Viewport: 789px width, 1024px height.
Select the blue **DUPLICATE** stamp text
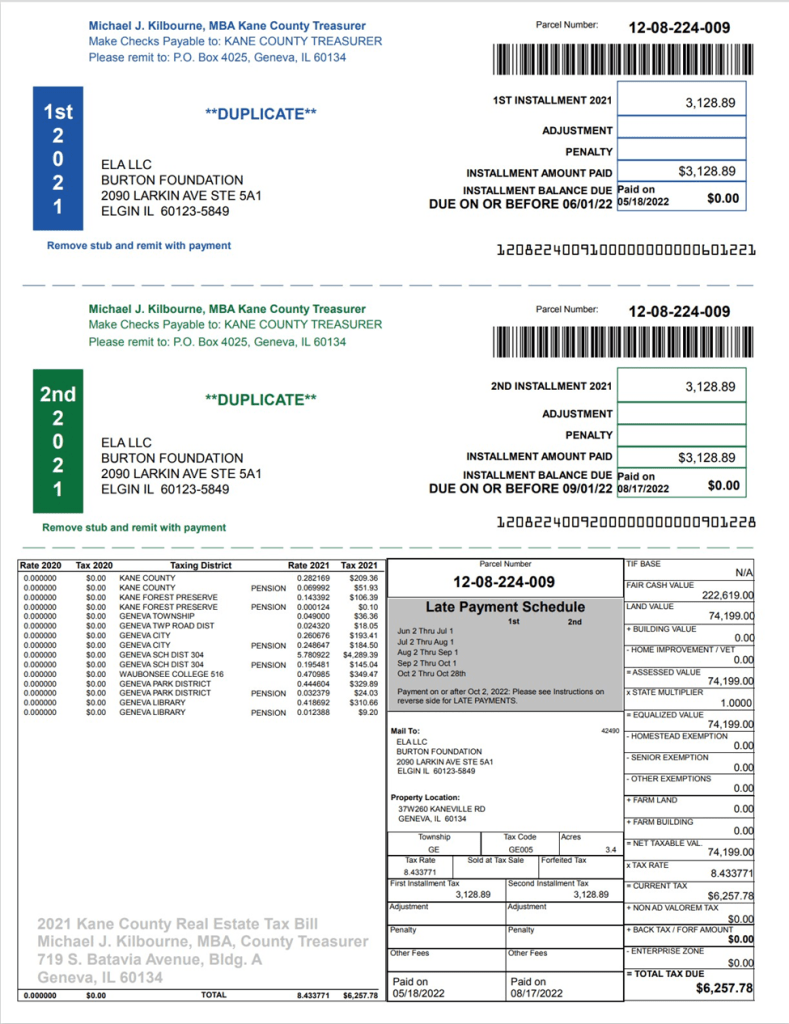(260, 114)
